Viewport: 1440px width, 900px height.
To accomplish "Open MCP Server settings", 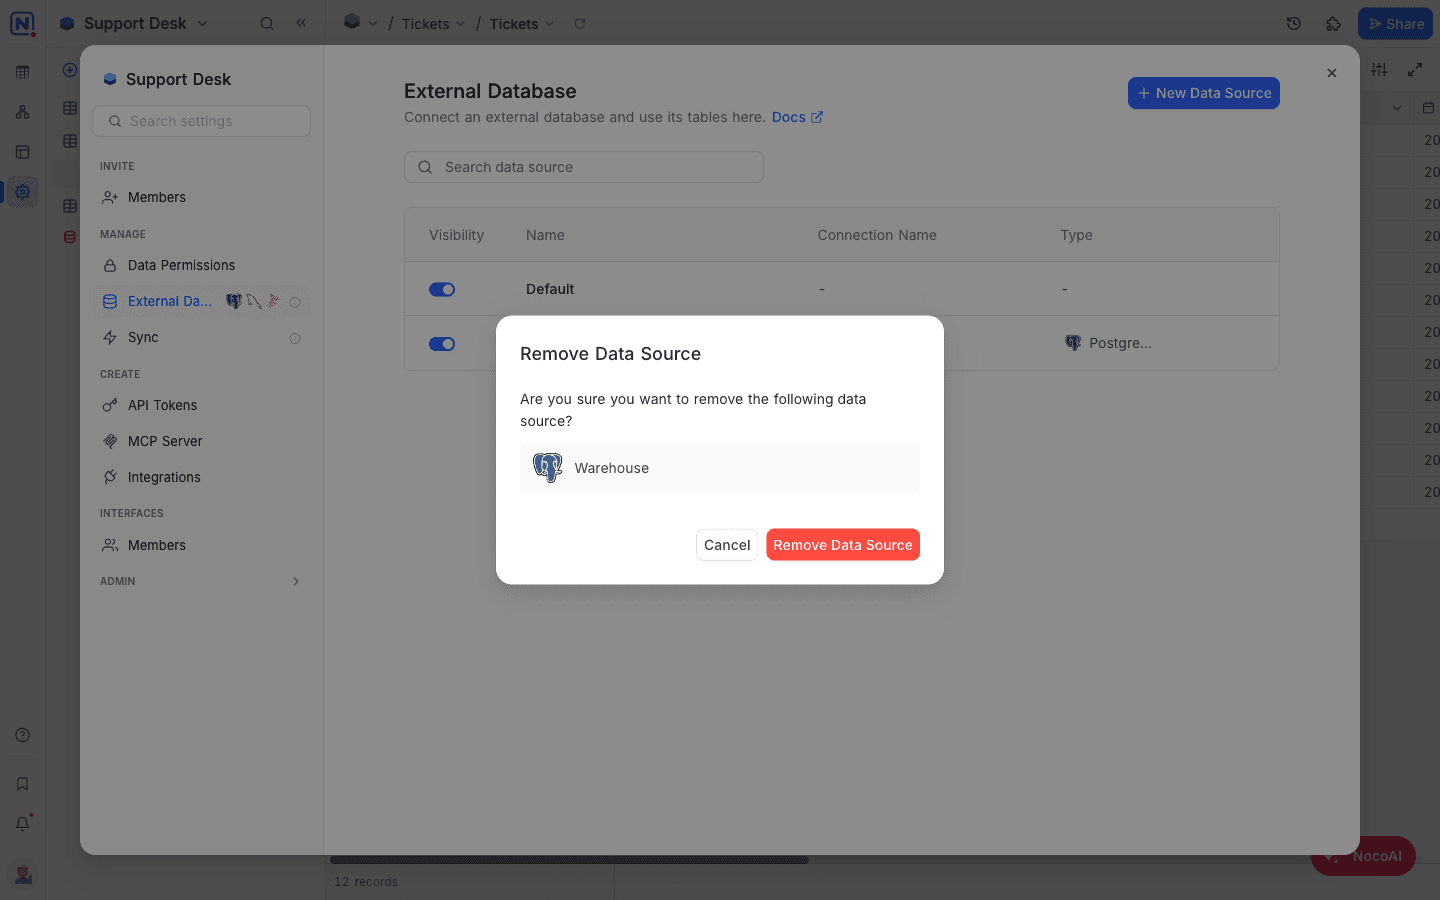I will (x=201, y=441).
